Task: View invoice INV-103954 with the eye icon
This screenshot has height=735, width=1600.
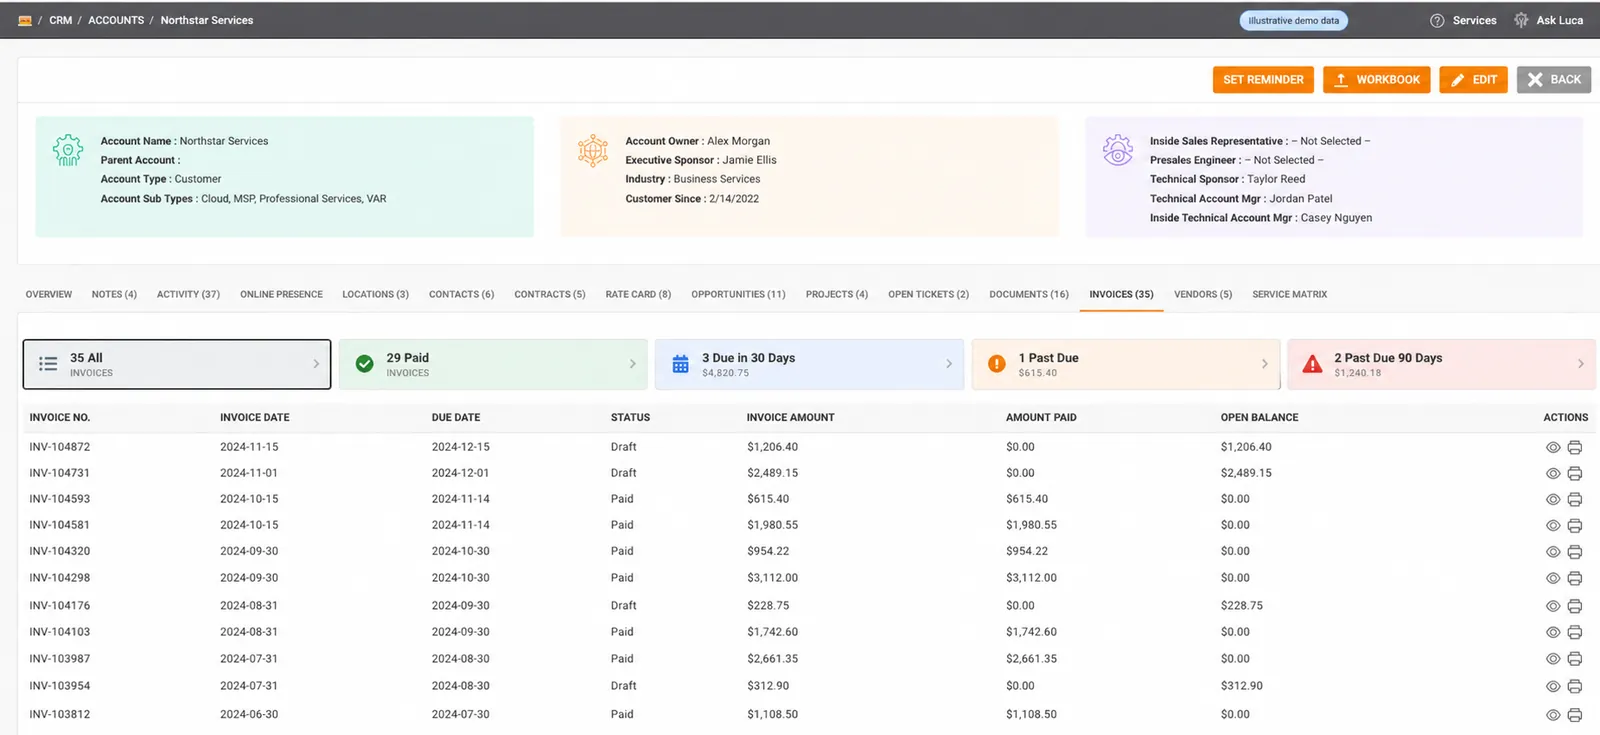Action: pyautogui.click(x=1553, y=687)
